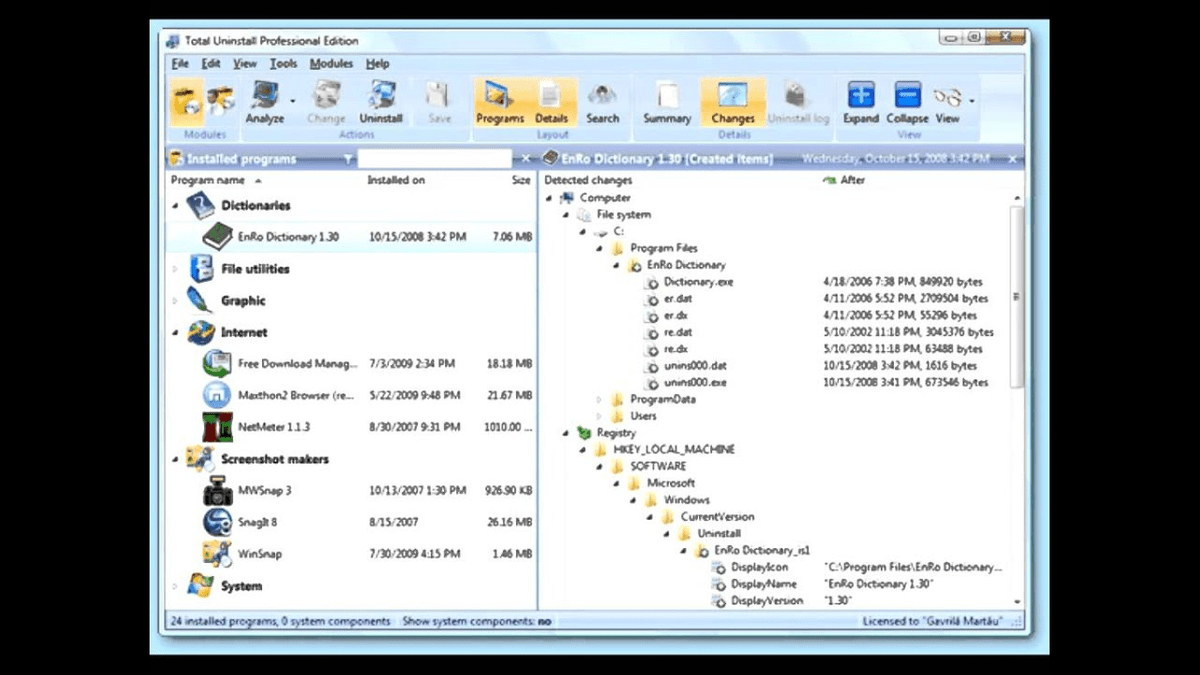
Task: Open the Search tool
Action: [602, 103]
